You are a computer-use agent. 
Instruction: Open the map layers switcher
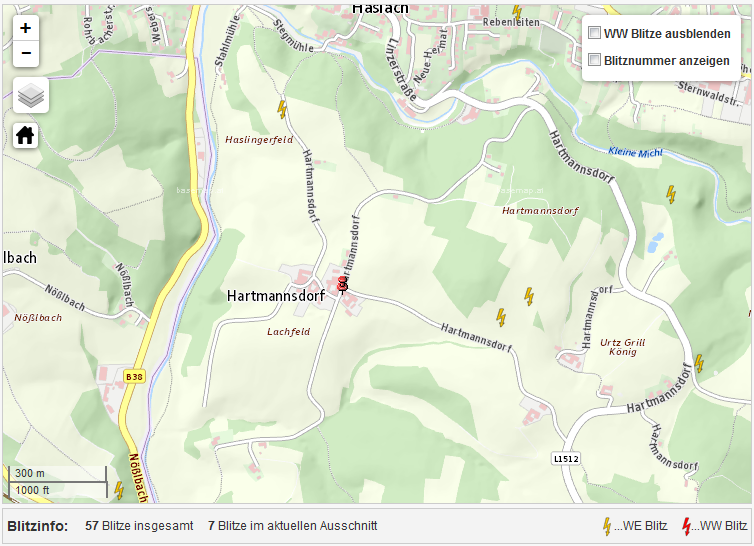[31, 95]
